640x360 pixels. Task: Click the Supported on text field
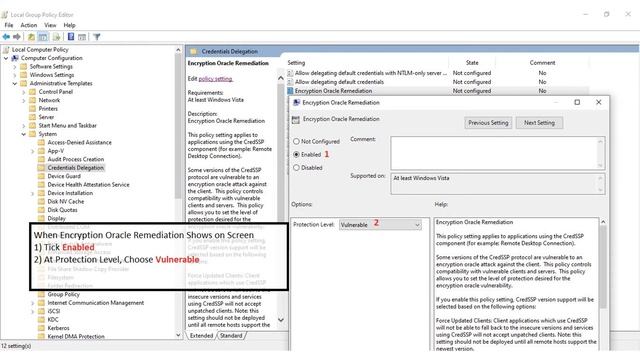coord(498,184)
